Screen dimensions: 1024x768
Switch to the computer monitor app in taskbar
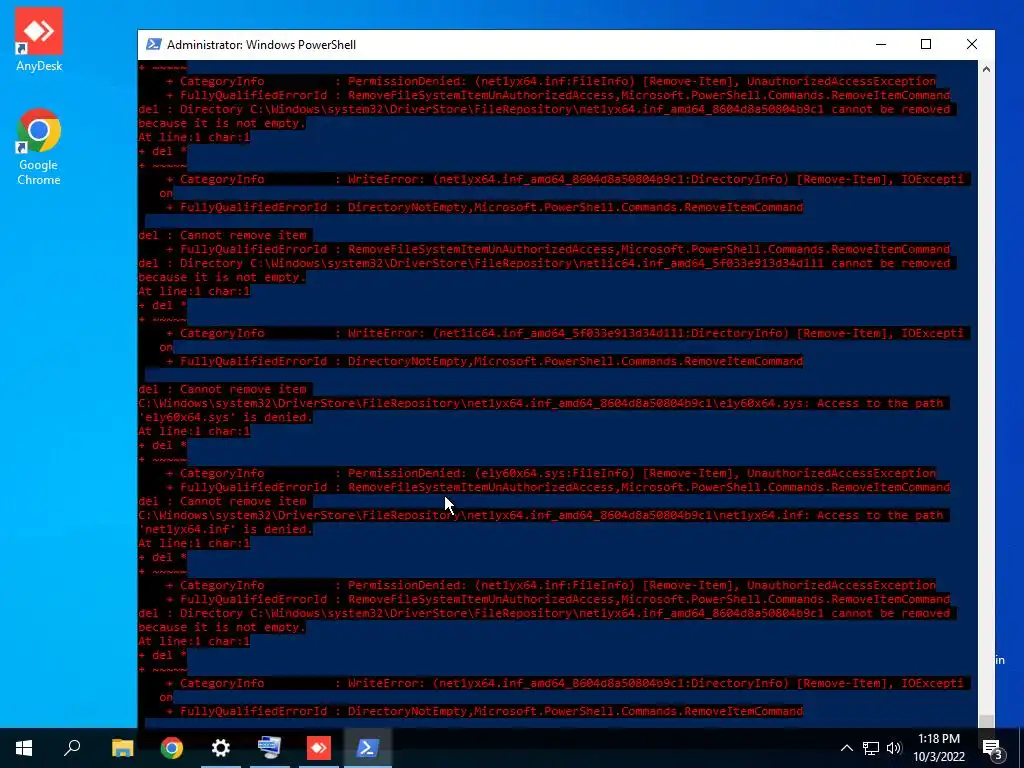270,748
